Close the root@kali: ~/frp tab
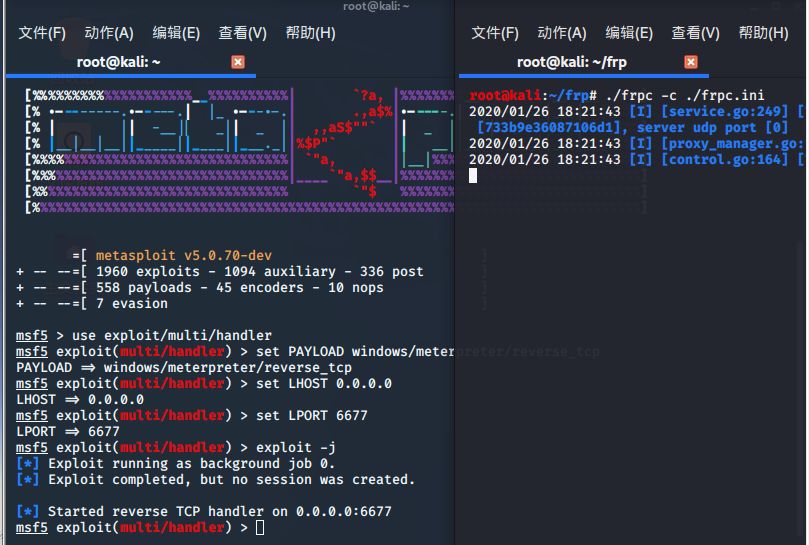The image size is (809, 545). coord(691,62)
